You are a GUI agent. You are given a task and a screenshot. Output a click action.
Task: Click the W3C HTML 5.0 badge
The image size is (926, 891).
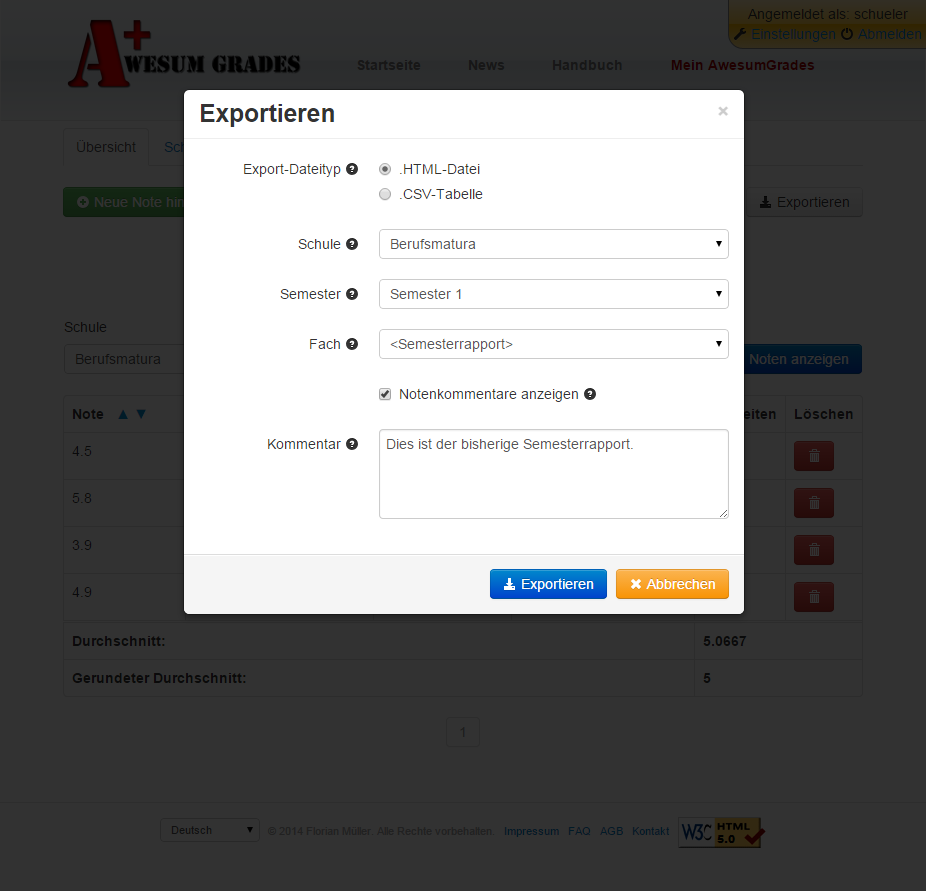click(721, 831)
